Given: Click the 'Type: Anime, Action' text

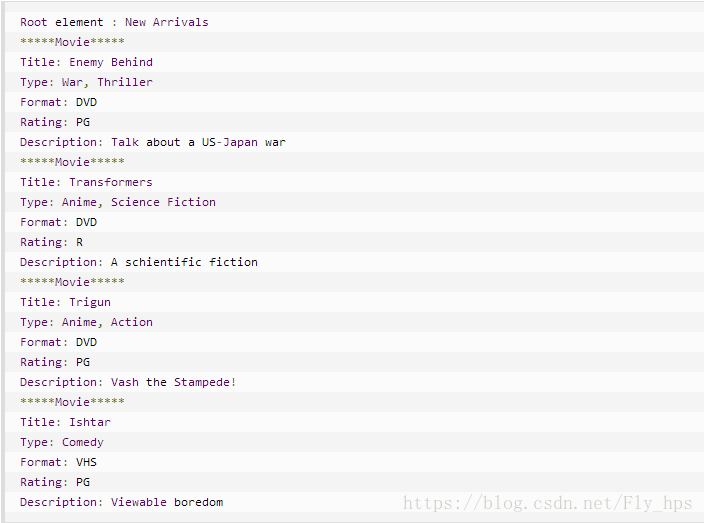Looking at the screenshot, I should tap(86, 322).
